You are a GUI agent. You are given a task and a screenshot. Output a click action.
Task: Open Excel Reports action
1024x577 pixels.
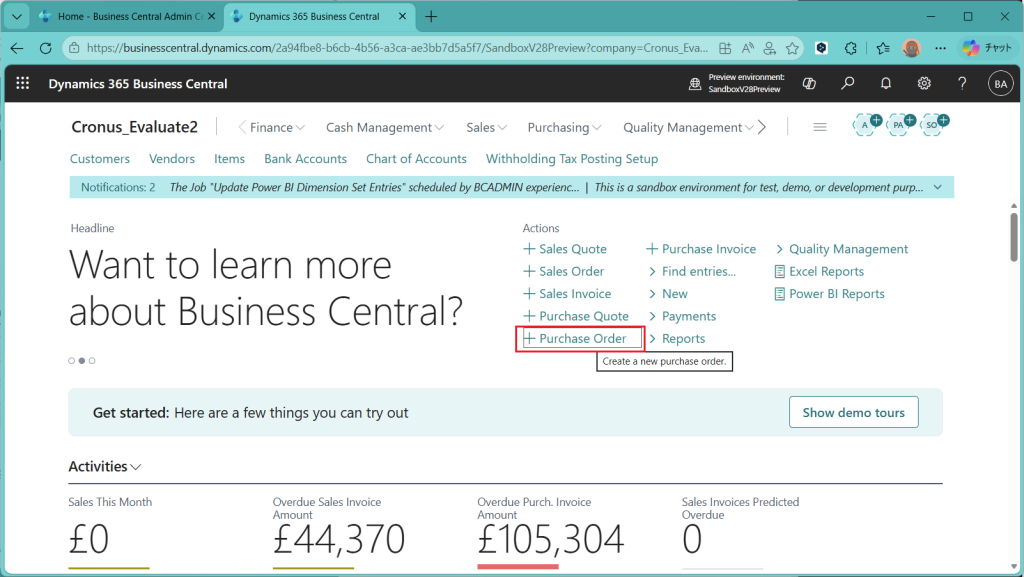825,271
